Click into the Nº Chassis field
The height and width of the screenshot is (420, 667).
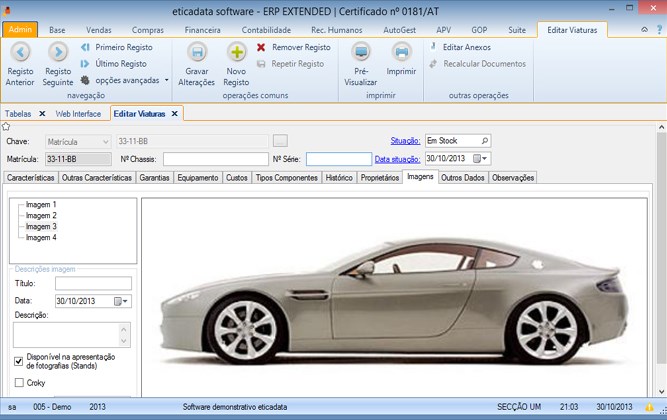(216, 158)
